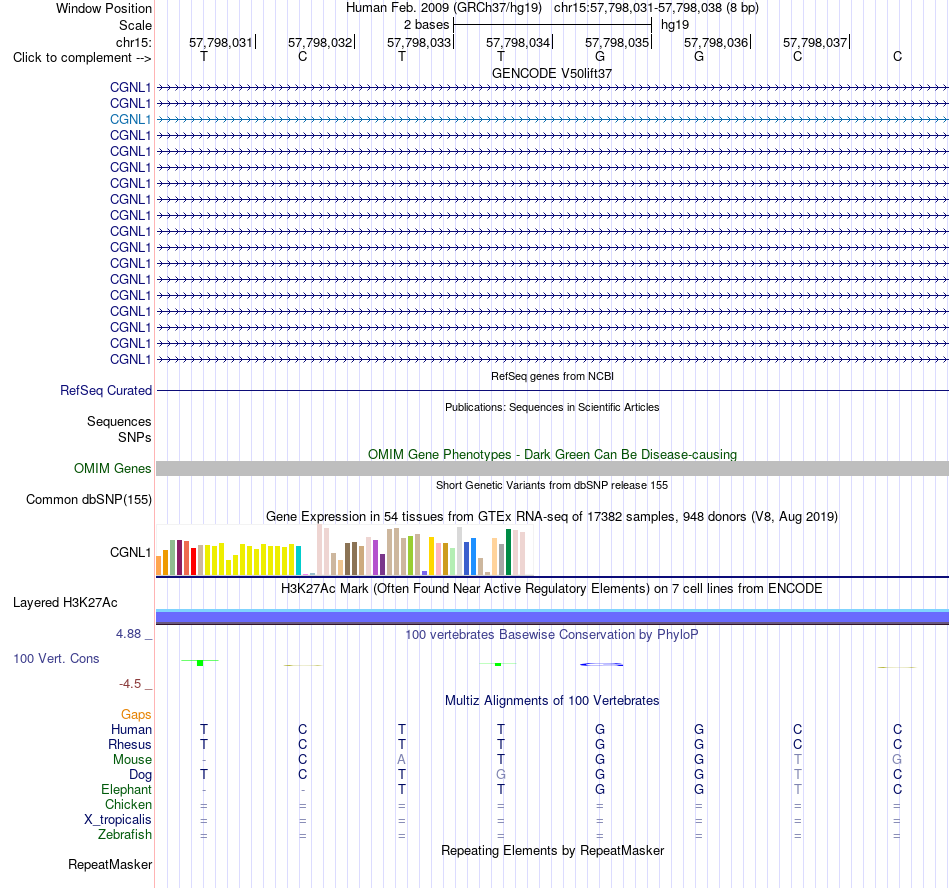Click the '2 bases' scale bar

click(x=552, y=25)
